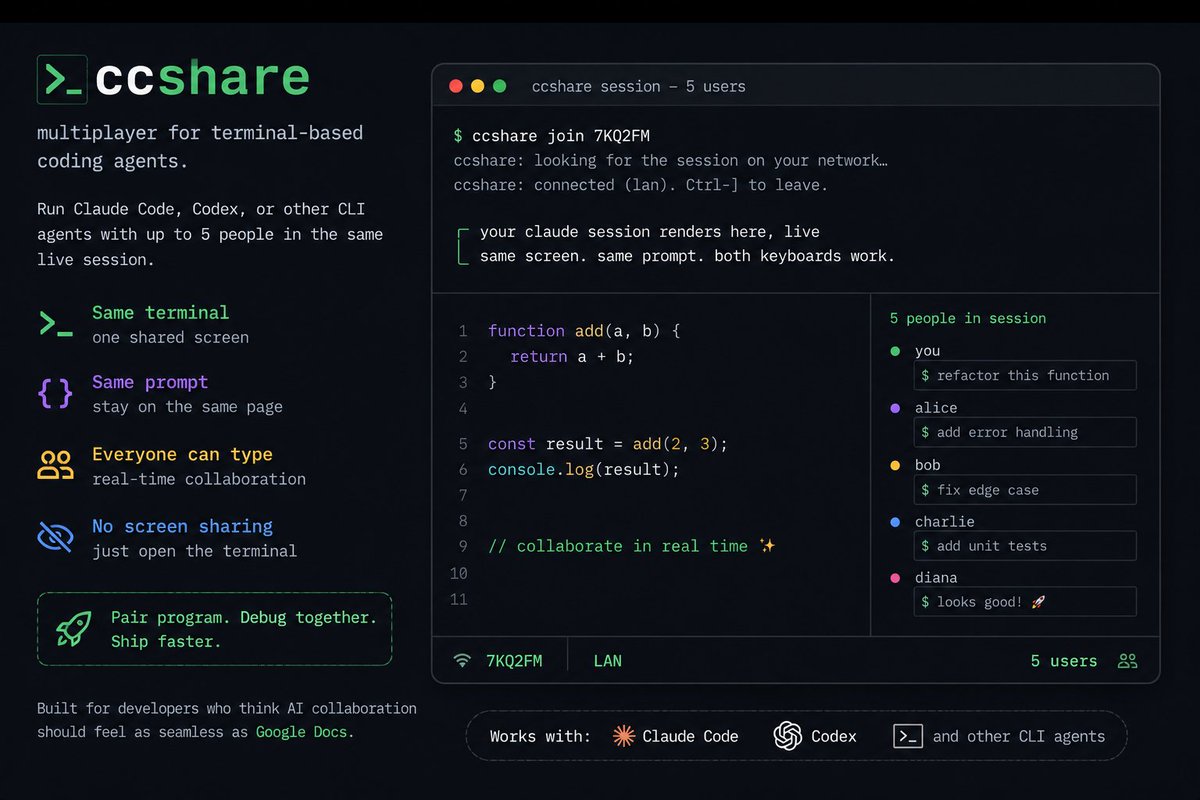Click the ccshare terminal prompt logo icon
The image size is (1200, 800).
(x=62, y=79)
